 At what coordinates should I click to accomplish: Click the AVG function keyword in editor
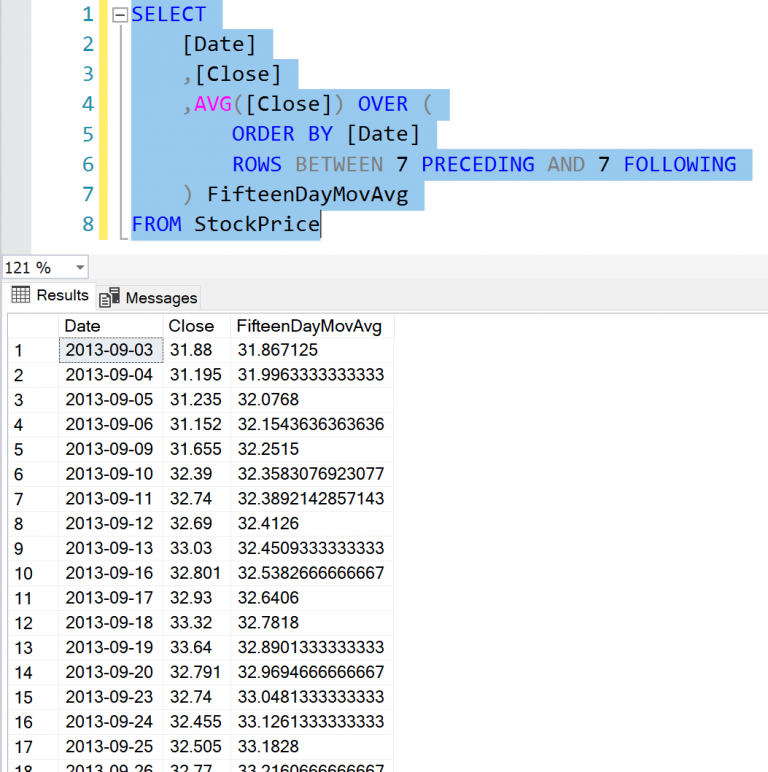point(213,104)
